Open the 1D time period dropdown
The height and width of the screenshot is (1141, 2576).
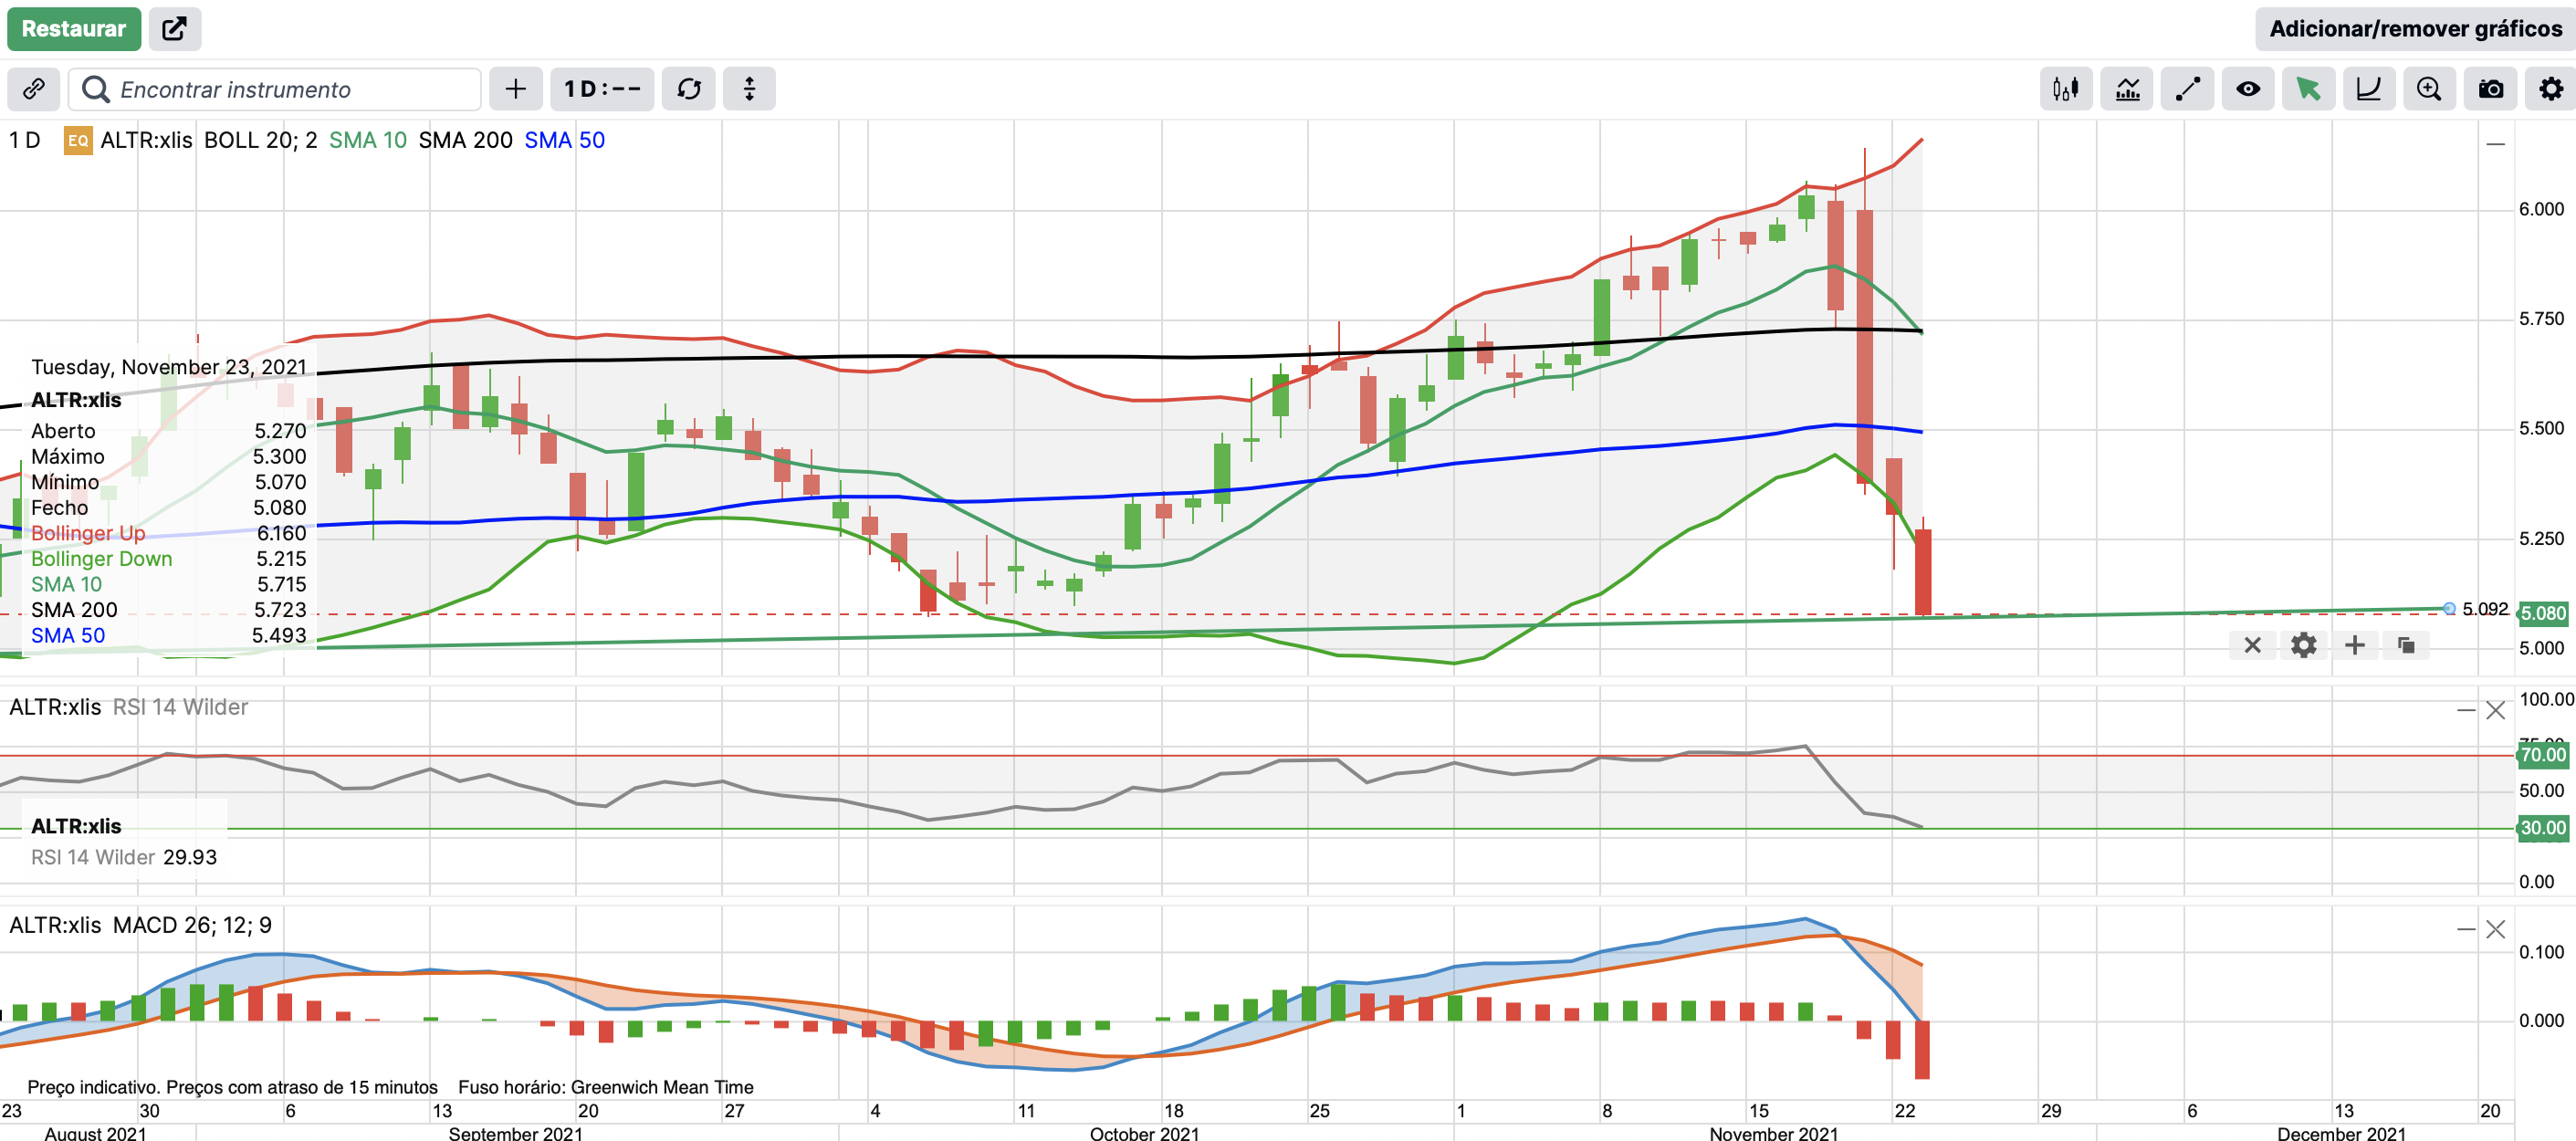click(x=602, y=89)
